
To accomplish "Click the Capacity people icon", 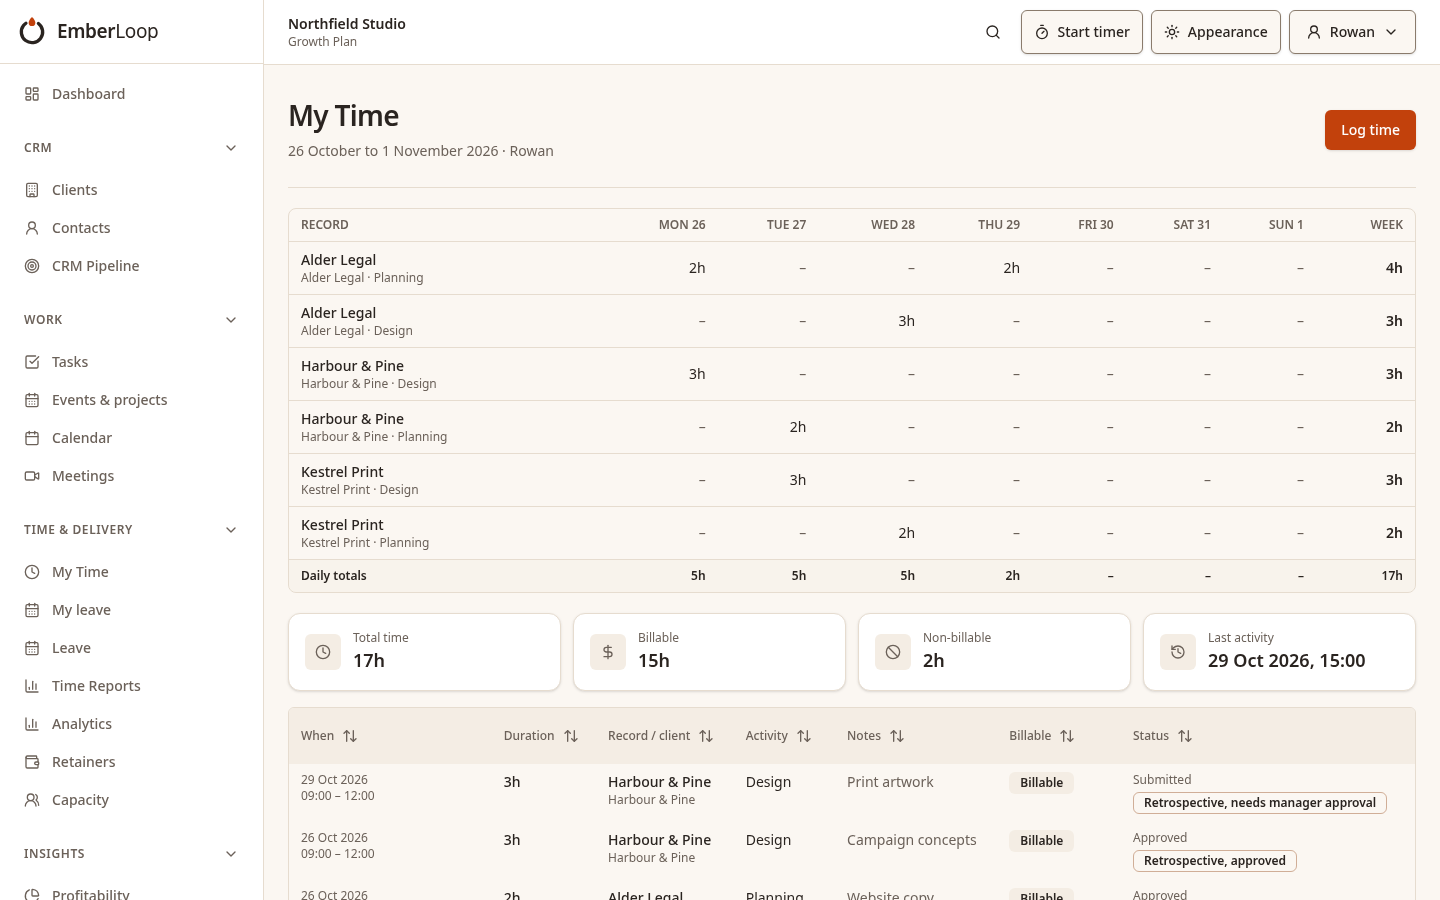I will pos(32,800).
